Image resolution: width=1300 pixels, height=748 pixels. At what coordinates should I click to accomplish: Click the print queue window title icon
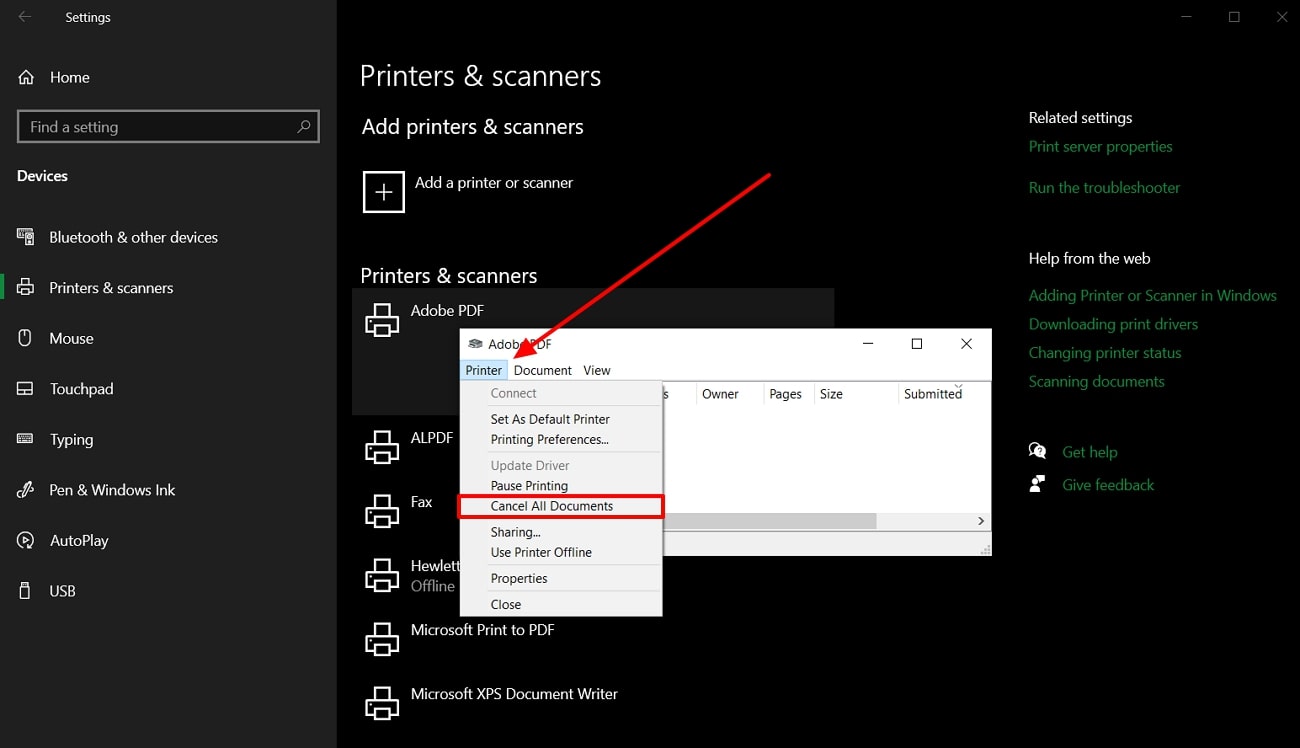pos(476,344)
